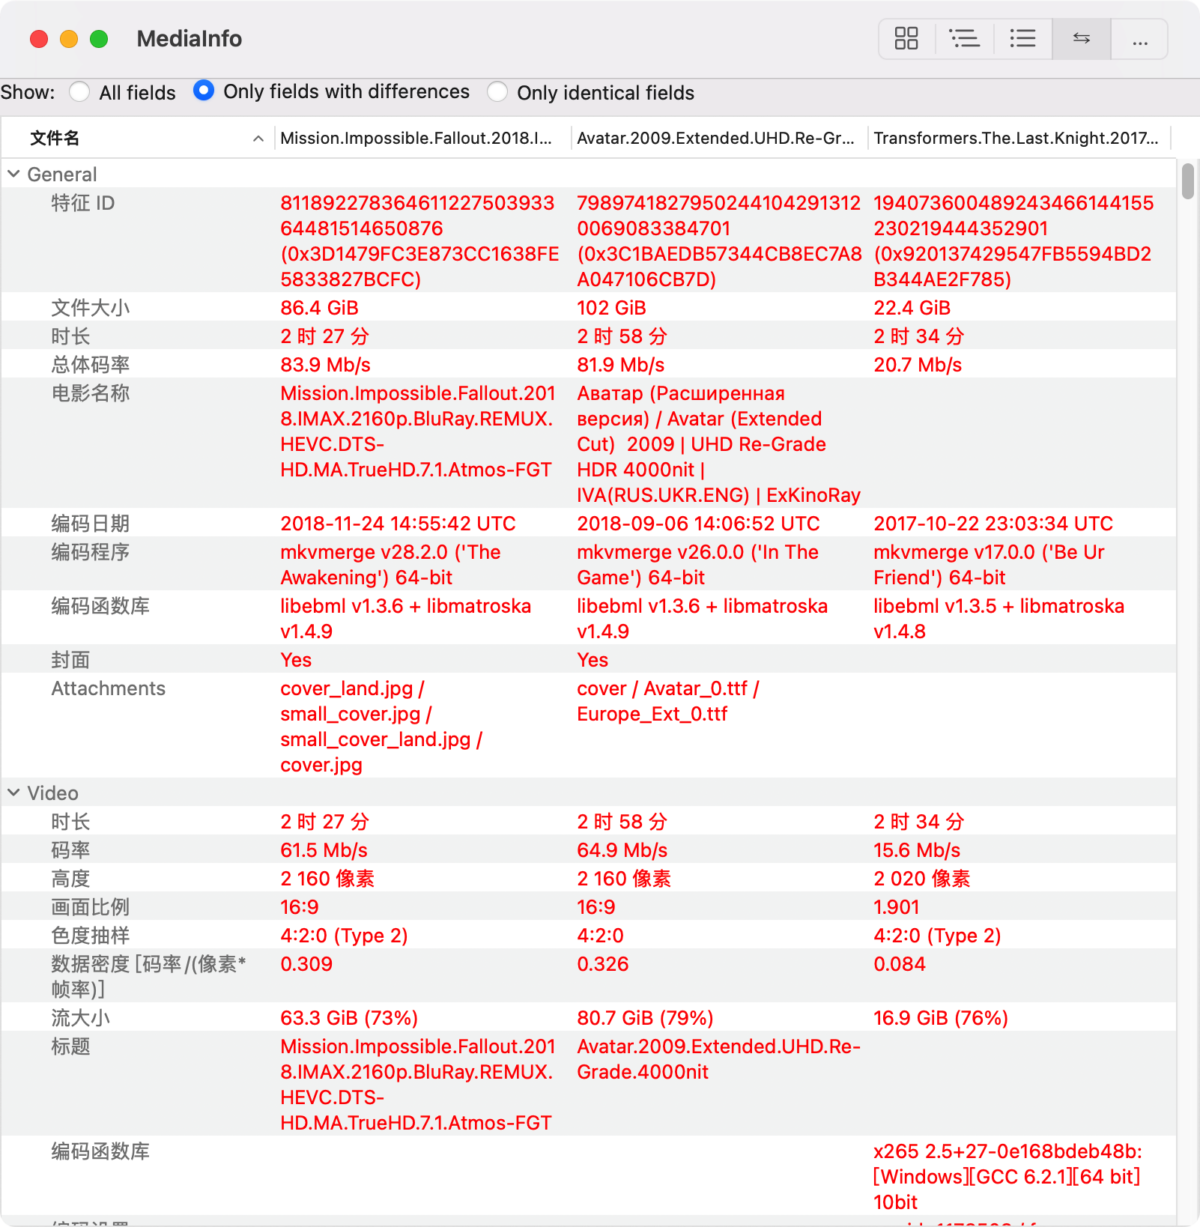Select 2018-09-06 14:06:52 UTC date value
The height and width of the screenshot is (1227, 1200).
[698, 524]
